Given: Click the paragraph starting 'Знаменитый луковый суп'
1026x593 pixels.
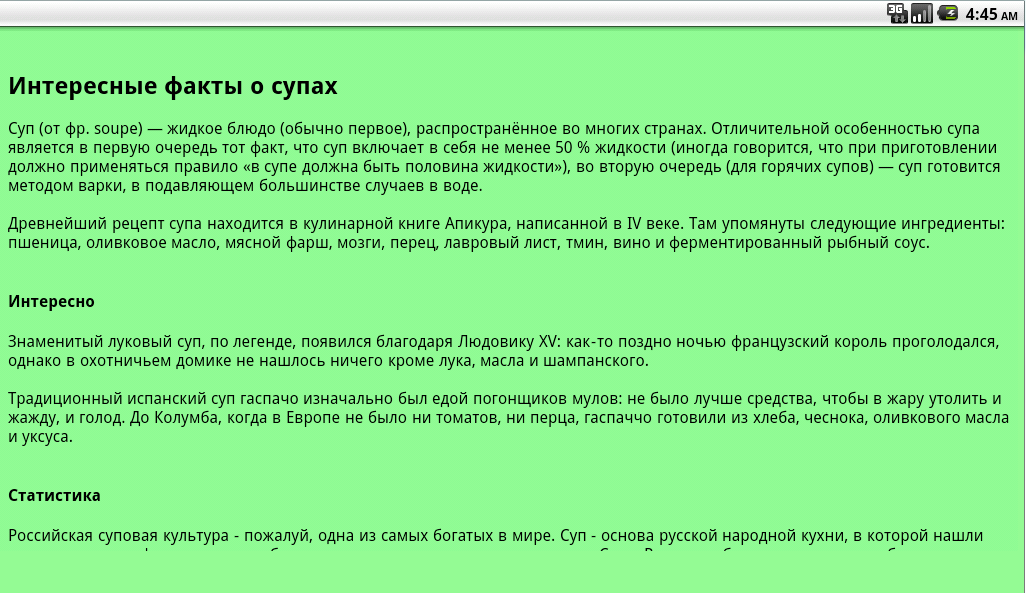Looking at the screenshot, I should click(504, 351).
